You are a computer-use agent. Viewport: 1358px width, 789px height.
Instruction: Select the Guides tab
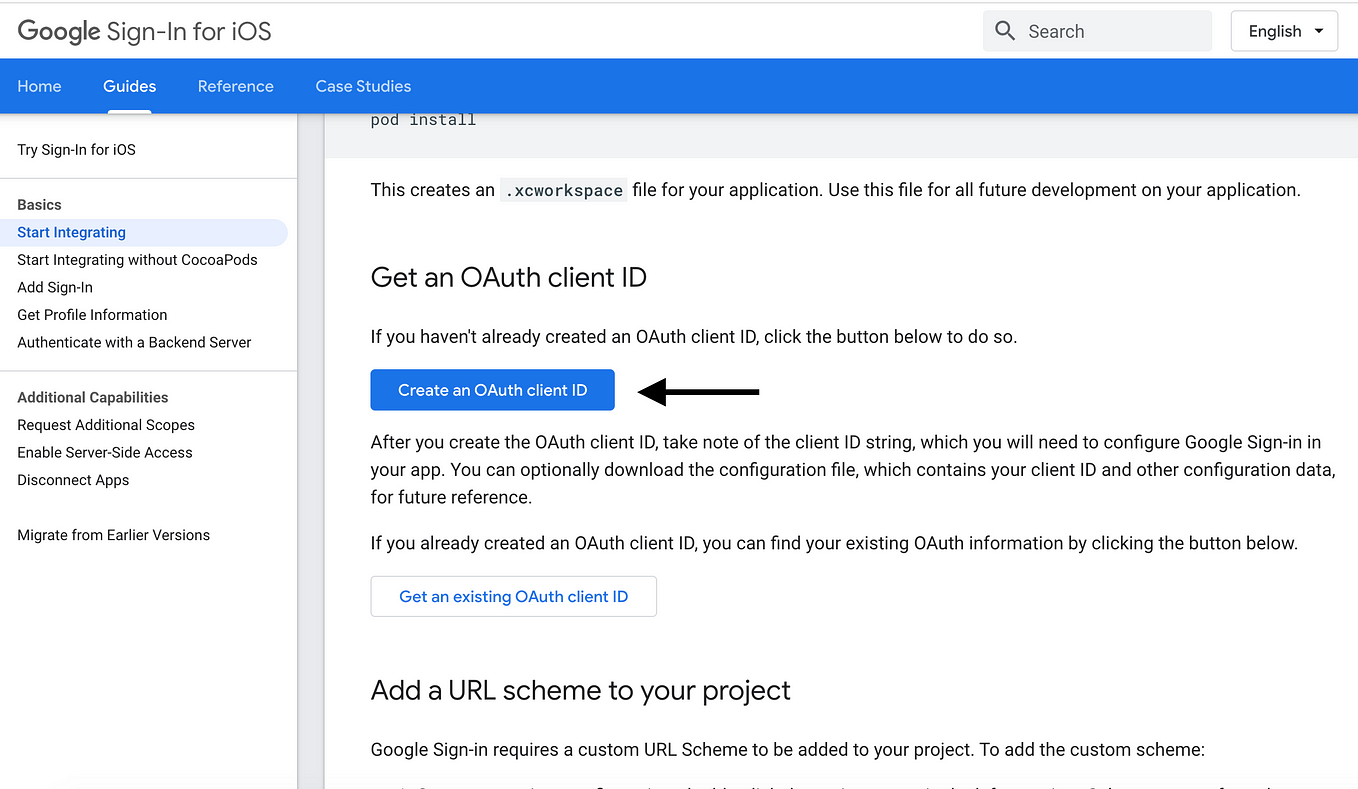point(129,86)
